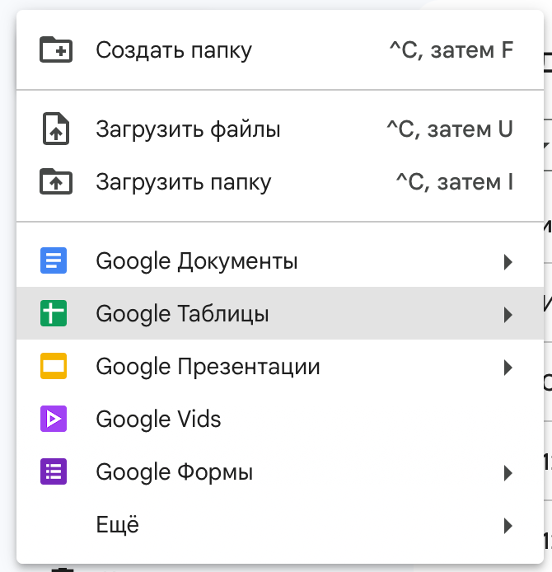Click the yellow Google Slides icon
Screen dimensions: 552x572
[x=54, y=366]
